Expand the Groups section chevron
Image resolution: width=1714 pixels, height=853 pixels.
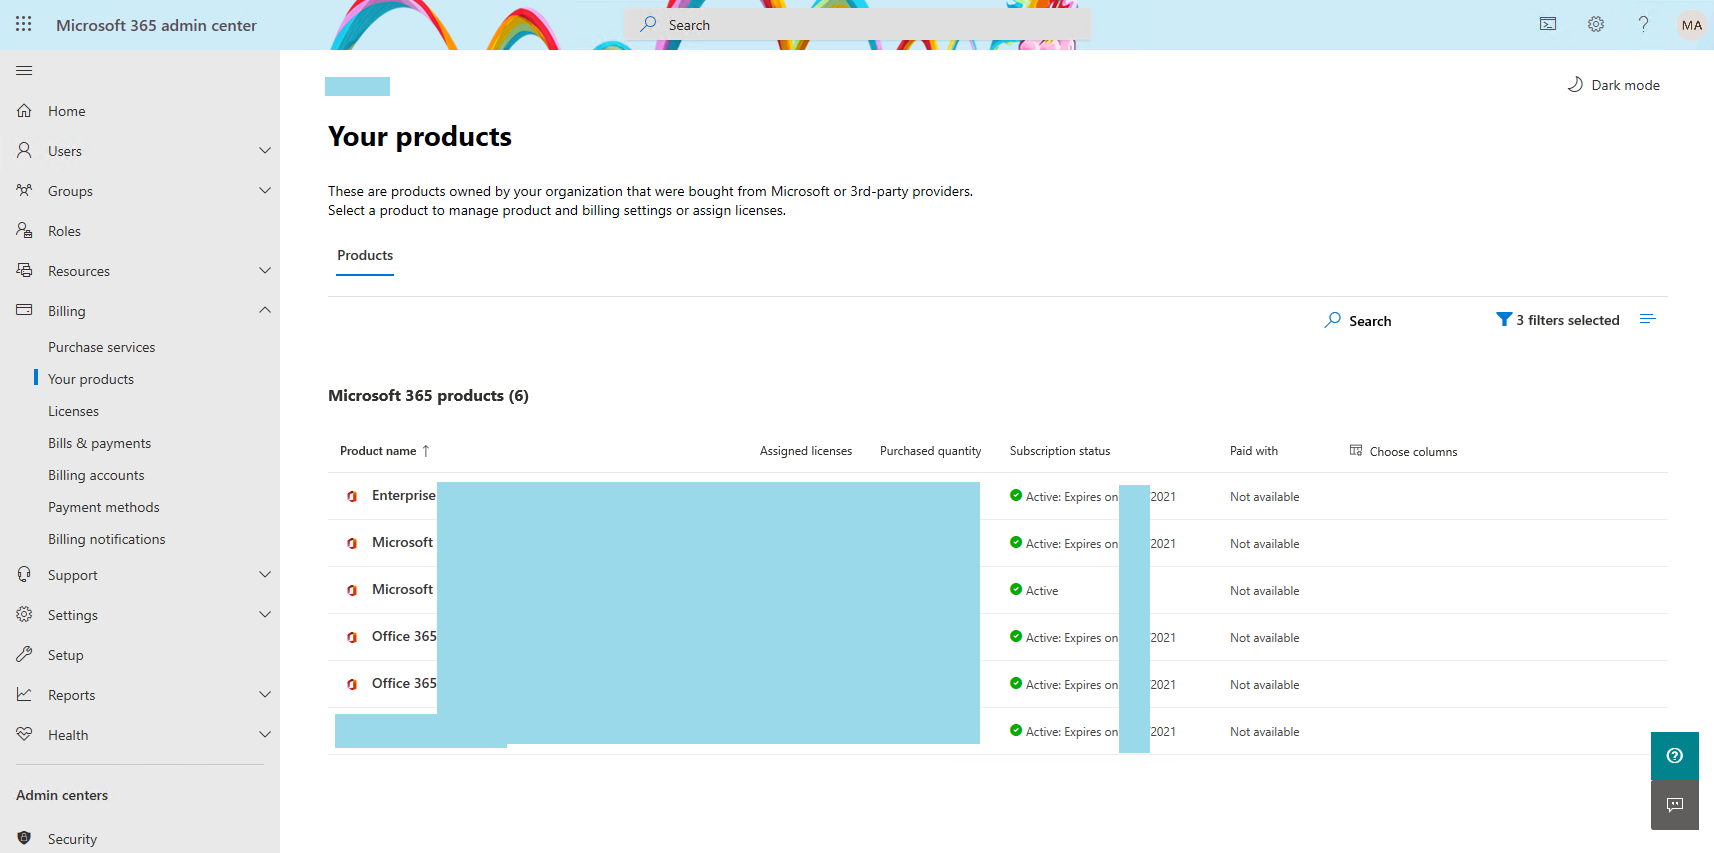[265, 191]
